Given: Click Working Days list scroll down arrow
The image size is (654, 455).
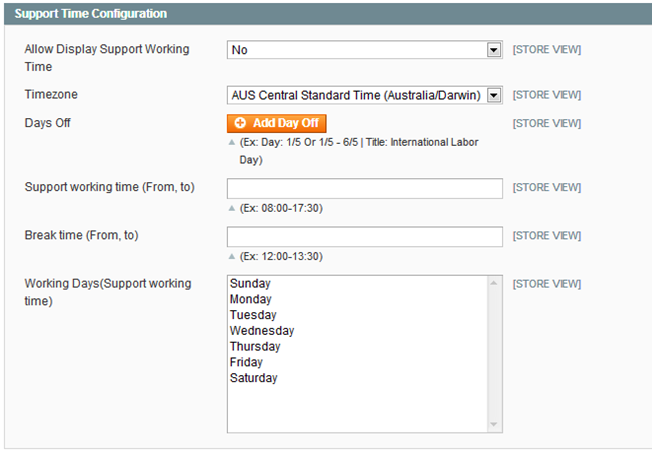Looking at the screenshot, I should (x=494, y=425).
